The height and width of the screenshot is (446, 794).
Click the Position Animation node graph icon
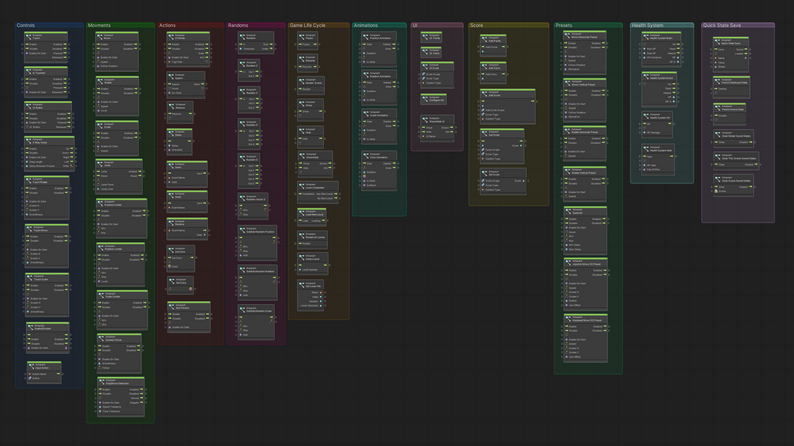[366, 37]
